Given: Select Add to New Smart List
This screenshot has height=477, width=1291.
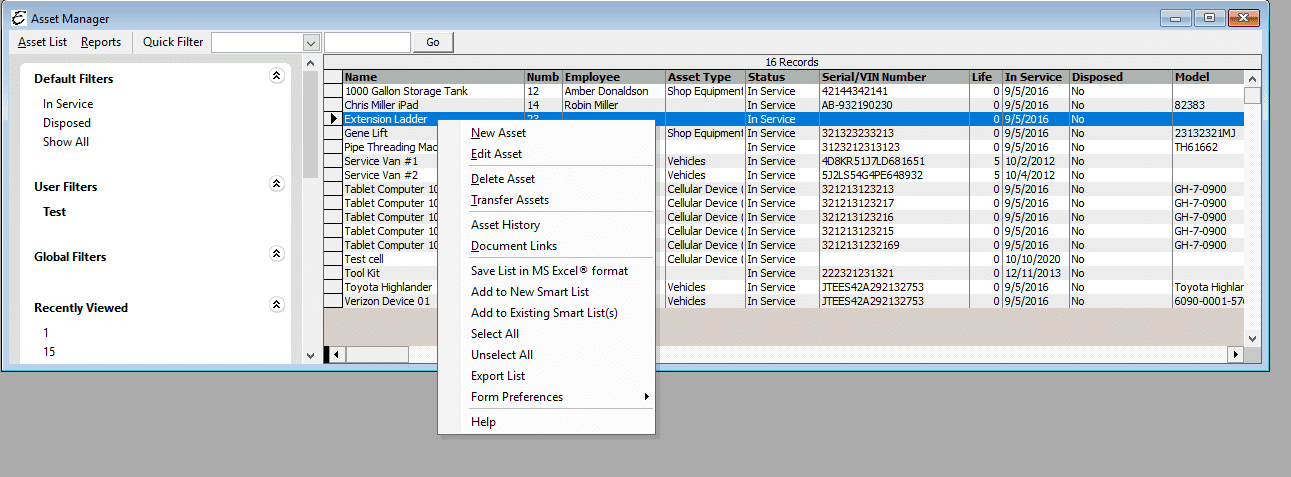Looking at the screenshot, I should [x=546, y=292].
